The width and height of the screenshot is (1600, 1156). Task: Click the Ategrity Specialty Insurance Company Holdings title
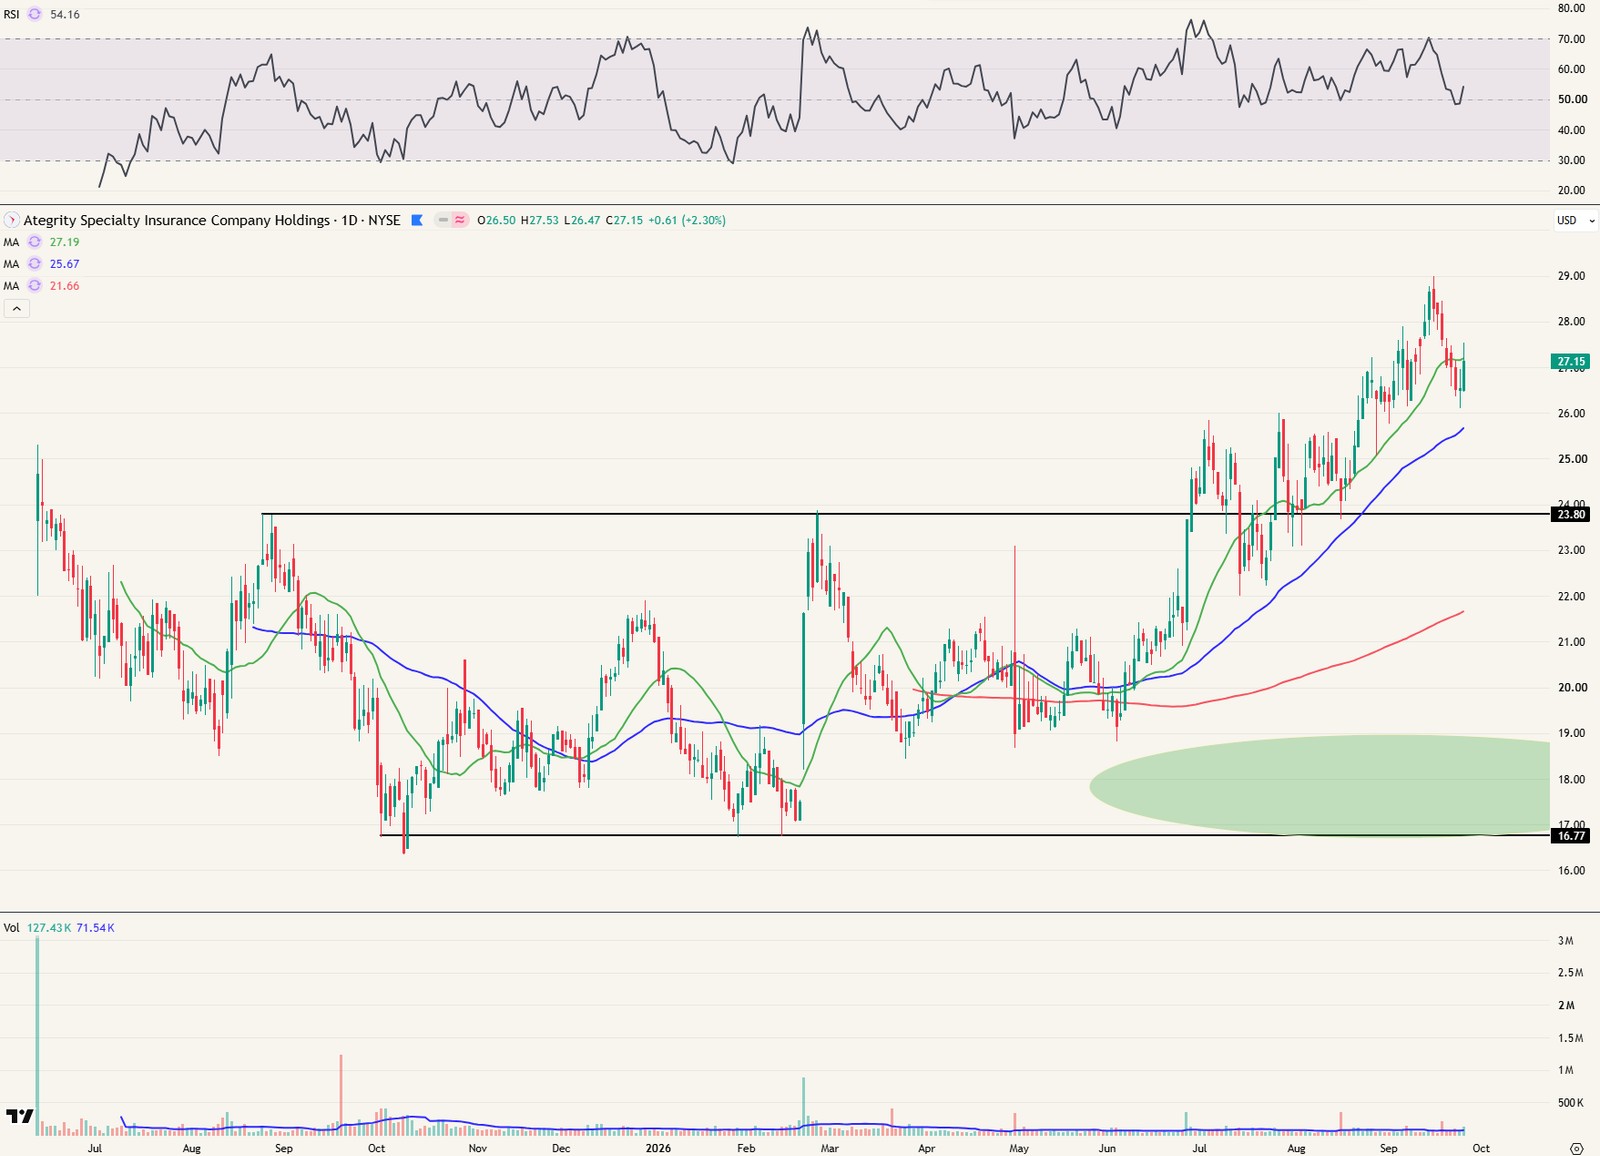177,220
